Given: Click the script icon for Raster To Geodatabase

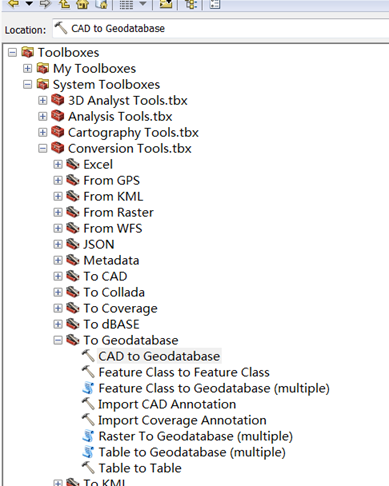Looking at the screenshot, I should [88, 436].
